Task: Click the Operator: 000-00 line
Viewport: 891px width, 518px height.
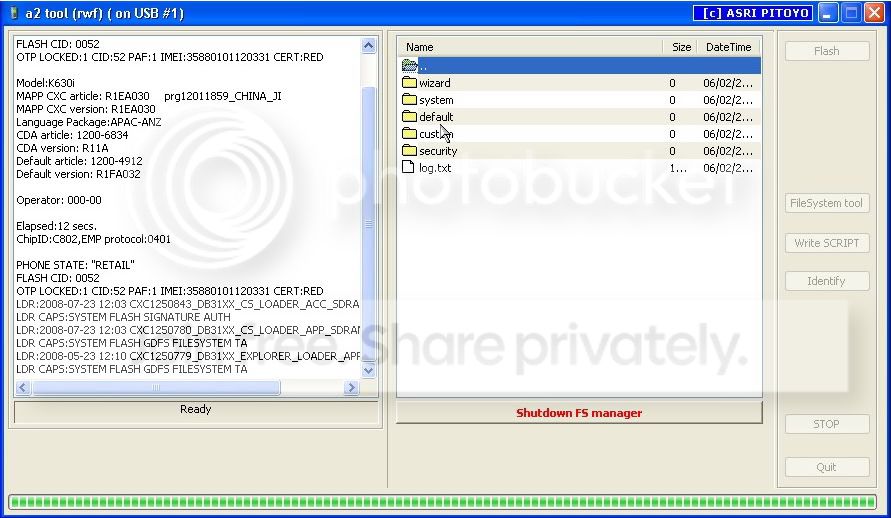Action: 59,200
